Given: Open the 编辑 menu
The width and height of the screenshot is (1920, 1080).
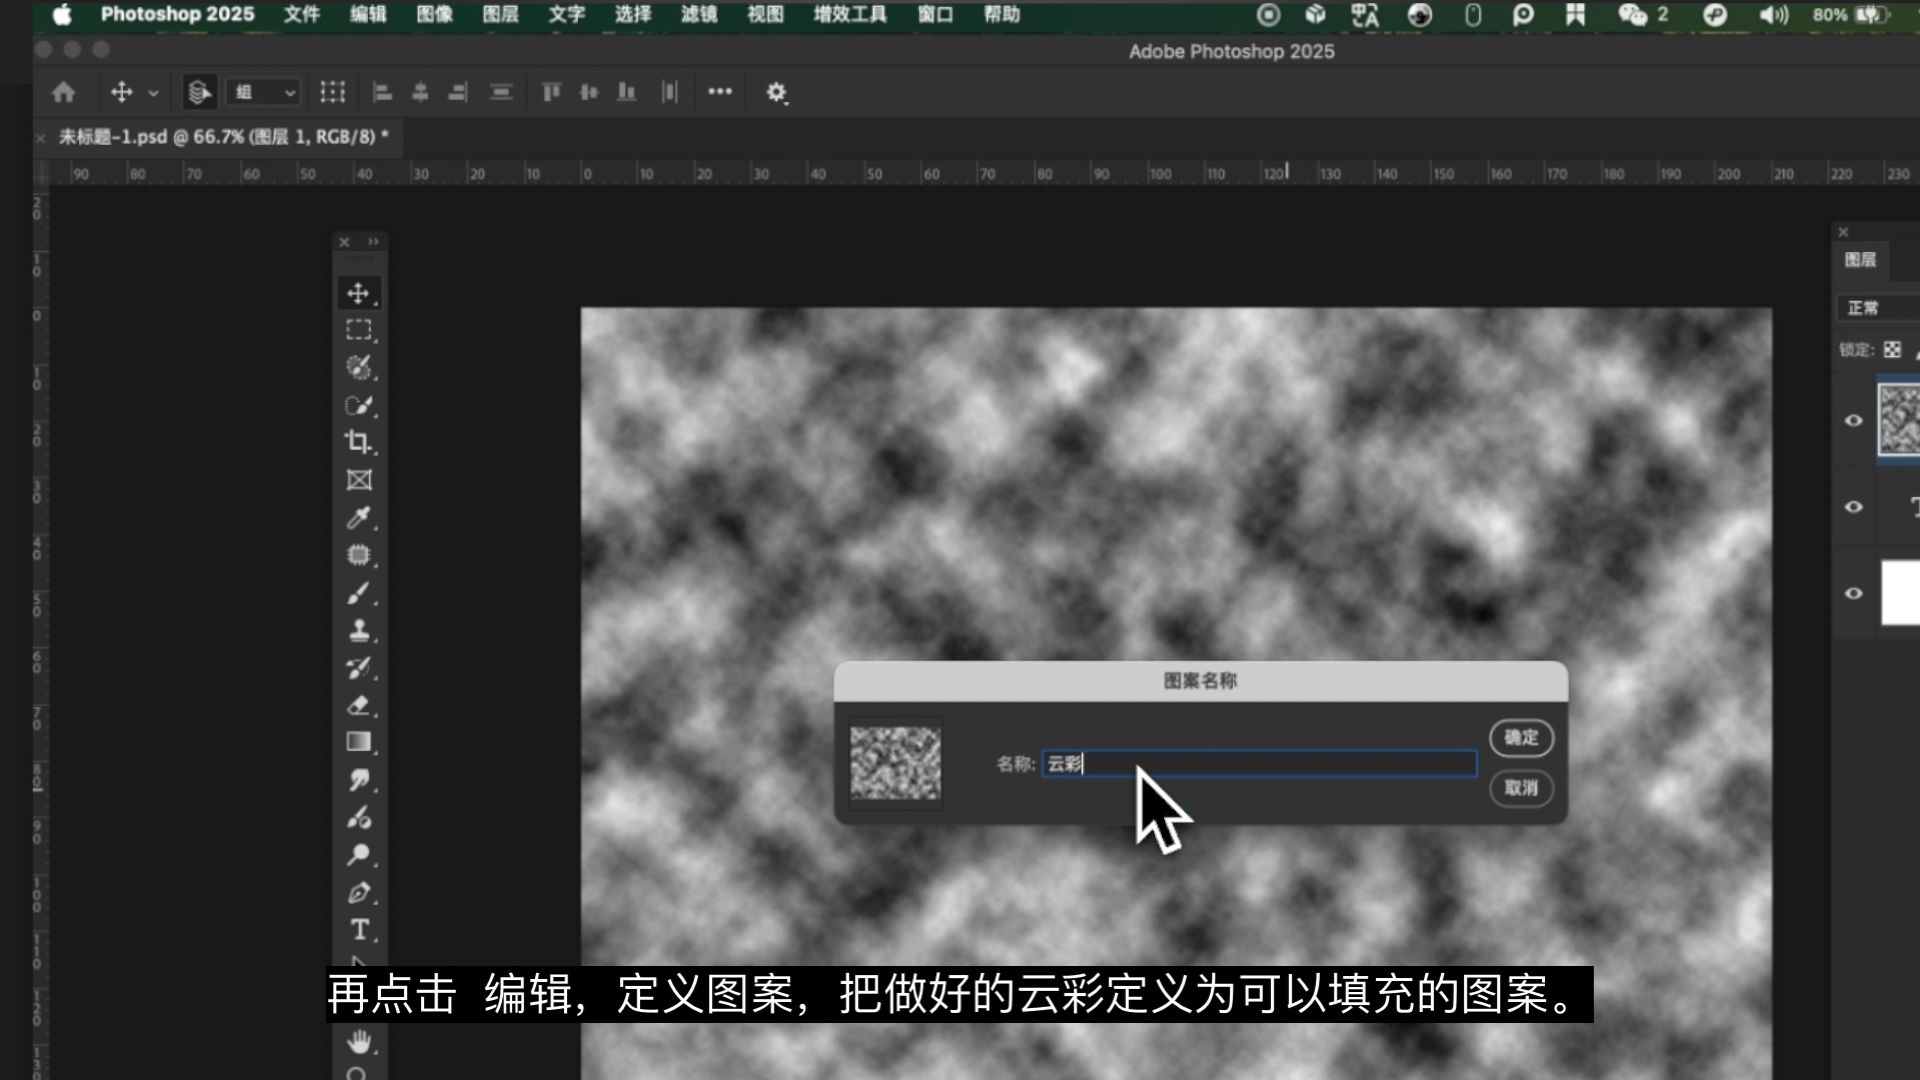Looking at the screenshot, I should coord(368,14).
